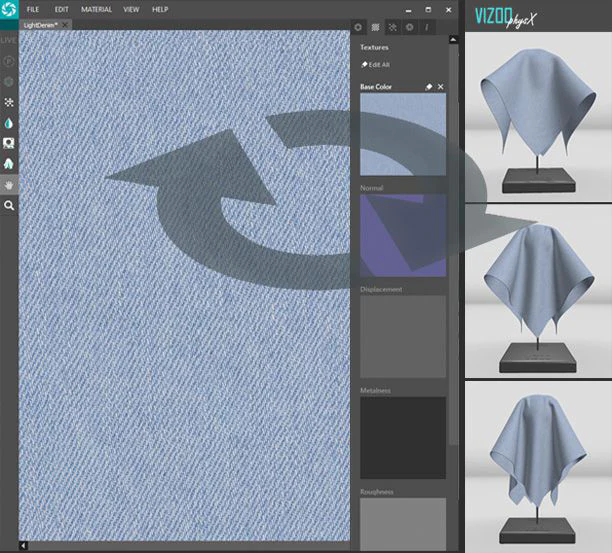
Task: Click the play-circle icon under LIVE
Action: click(x=9, y=61)
